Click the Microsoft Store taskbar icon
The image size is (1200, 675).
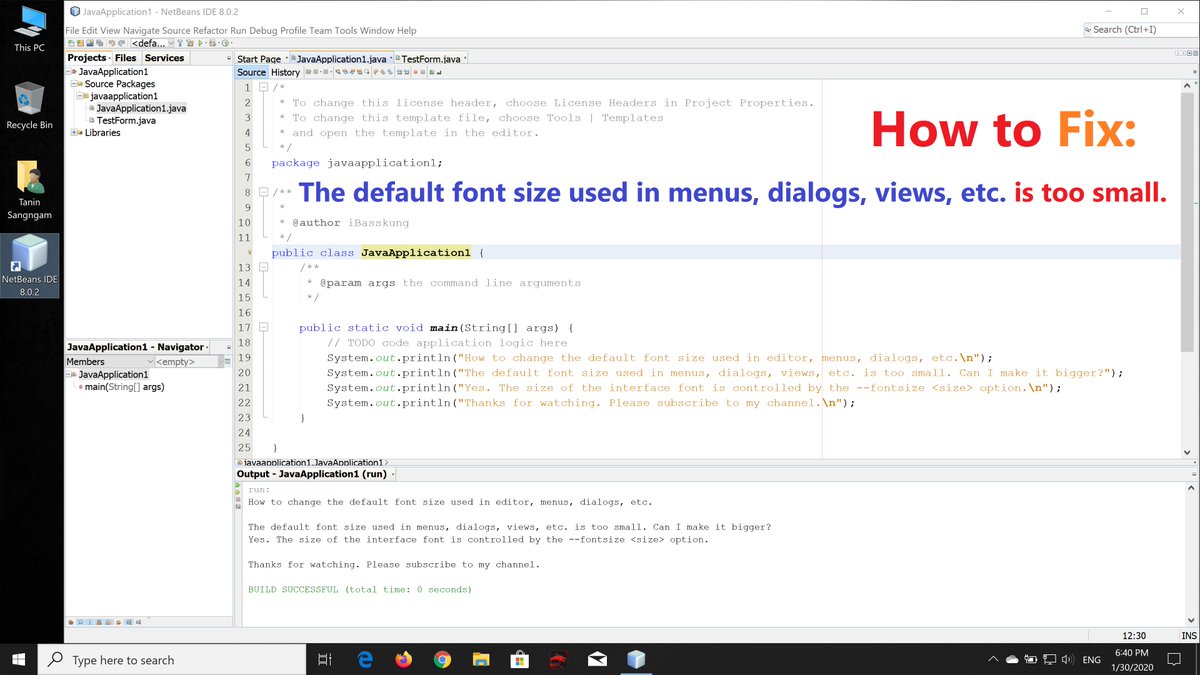[x=519, y=660]
